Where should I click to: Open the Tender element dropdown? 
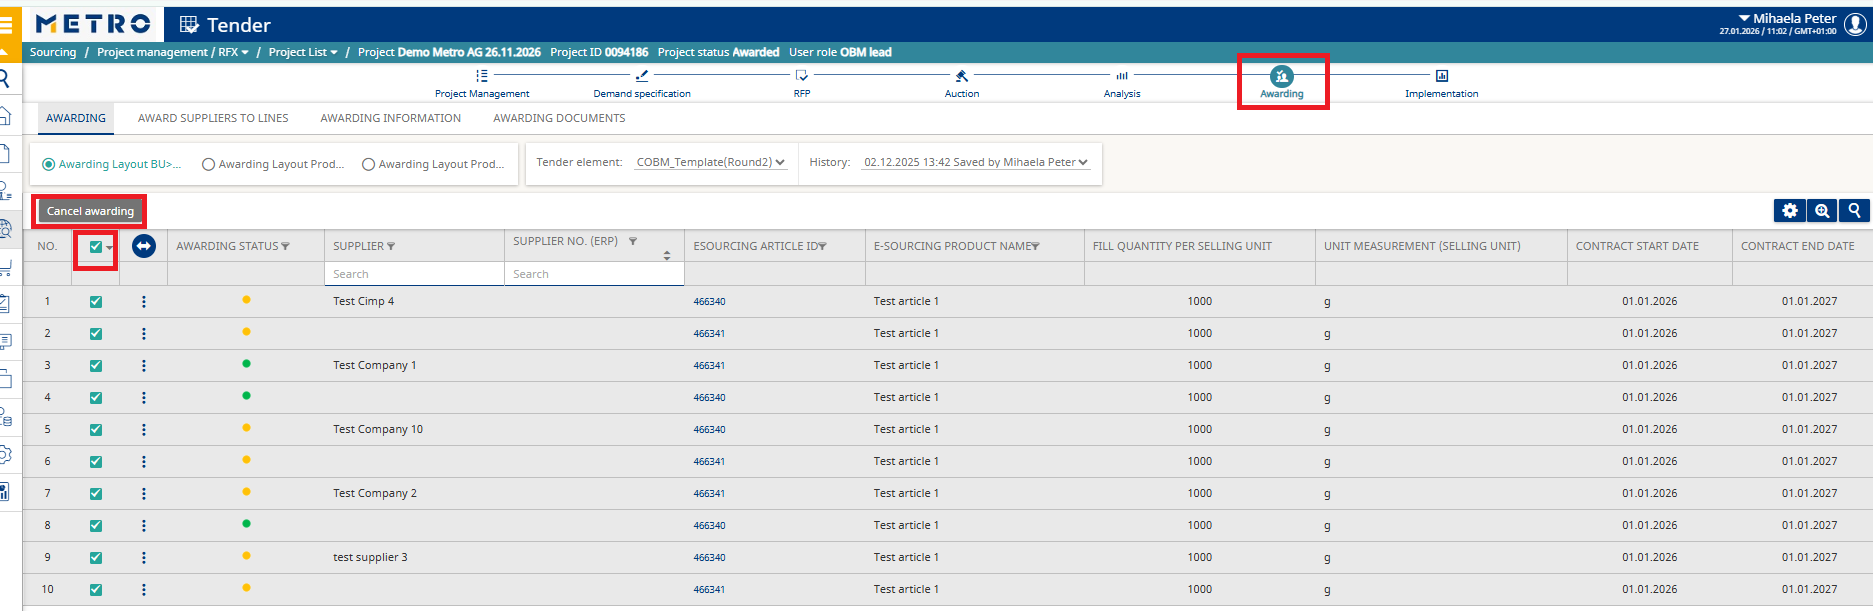tap(711, 162)
